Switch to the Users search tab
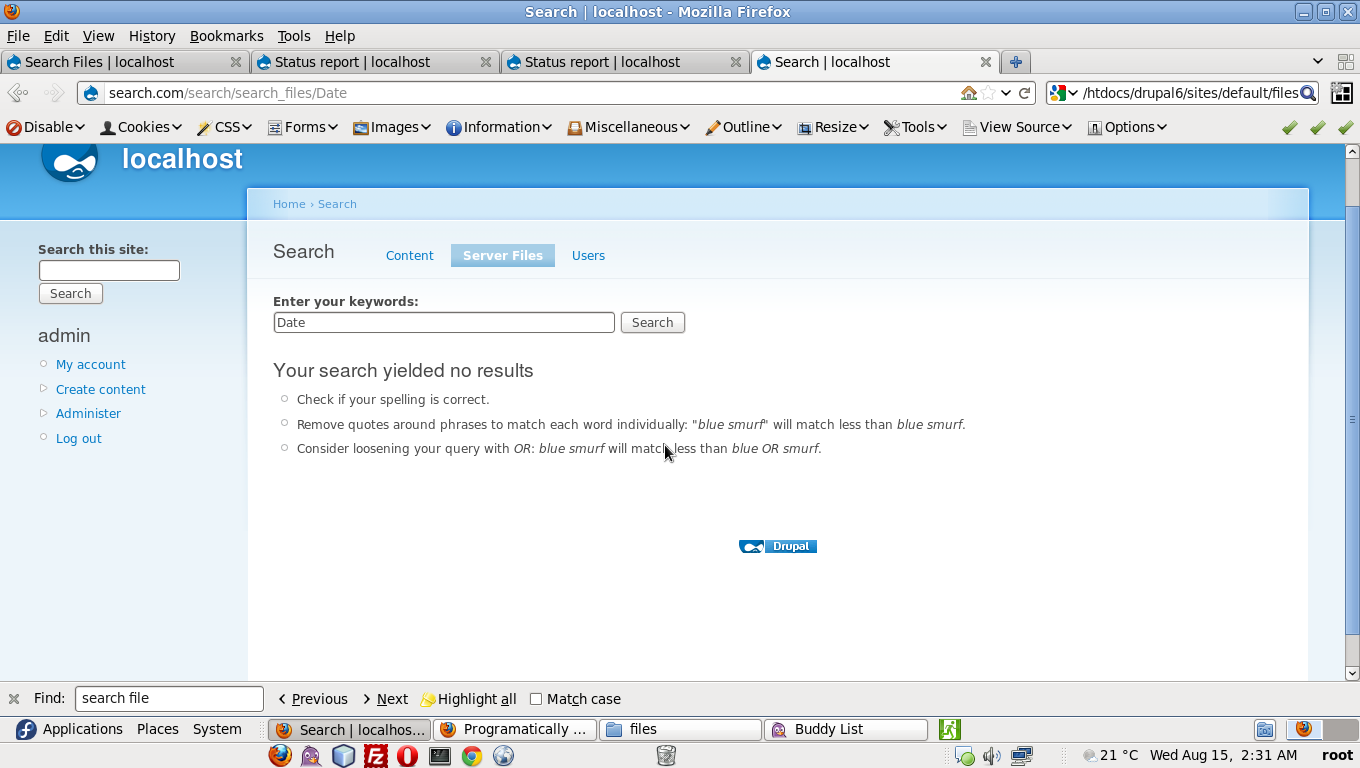Screen dimensions: 1360x768 click(588, 255)
